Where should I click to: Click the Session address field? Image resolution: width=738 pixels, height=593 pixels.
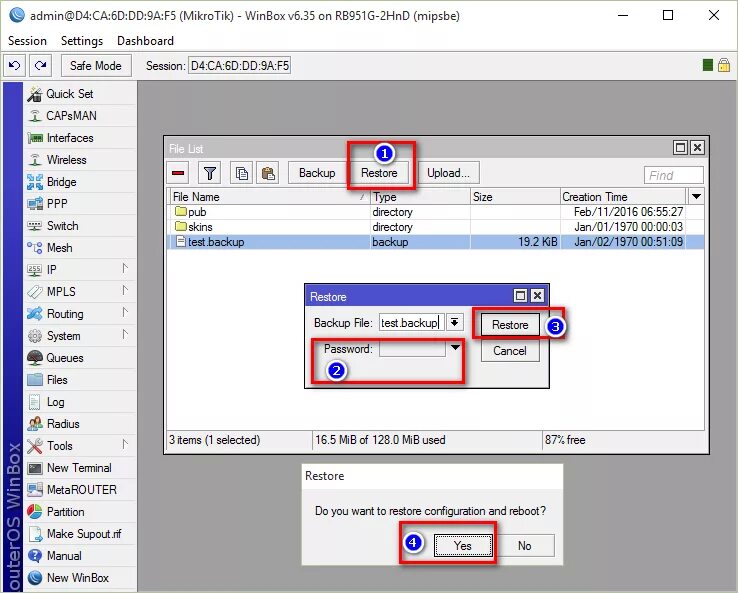(240, 65)
